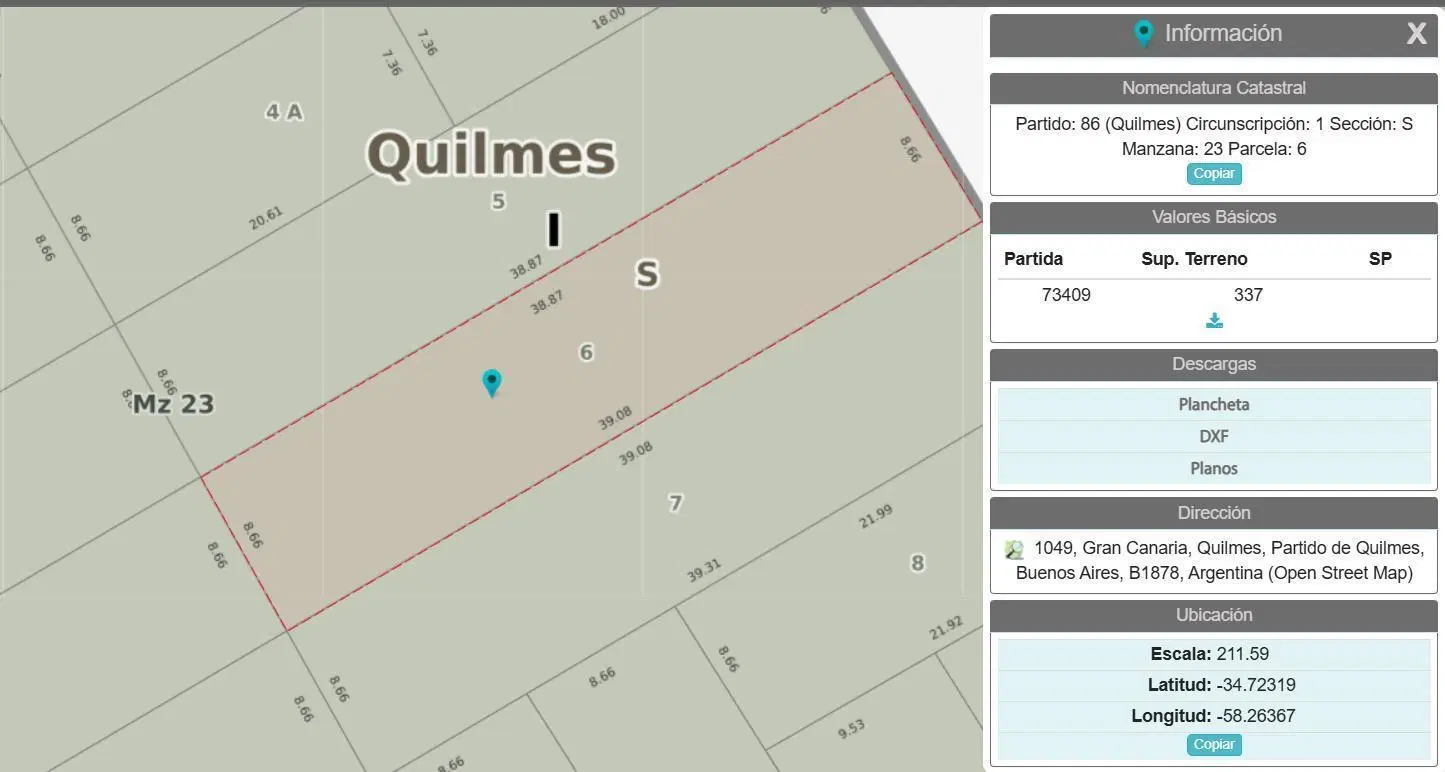The height and width of the screenshot is (772, 1445).
Task: Click the Mz 23 block label
Action: click(173, 404)
